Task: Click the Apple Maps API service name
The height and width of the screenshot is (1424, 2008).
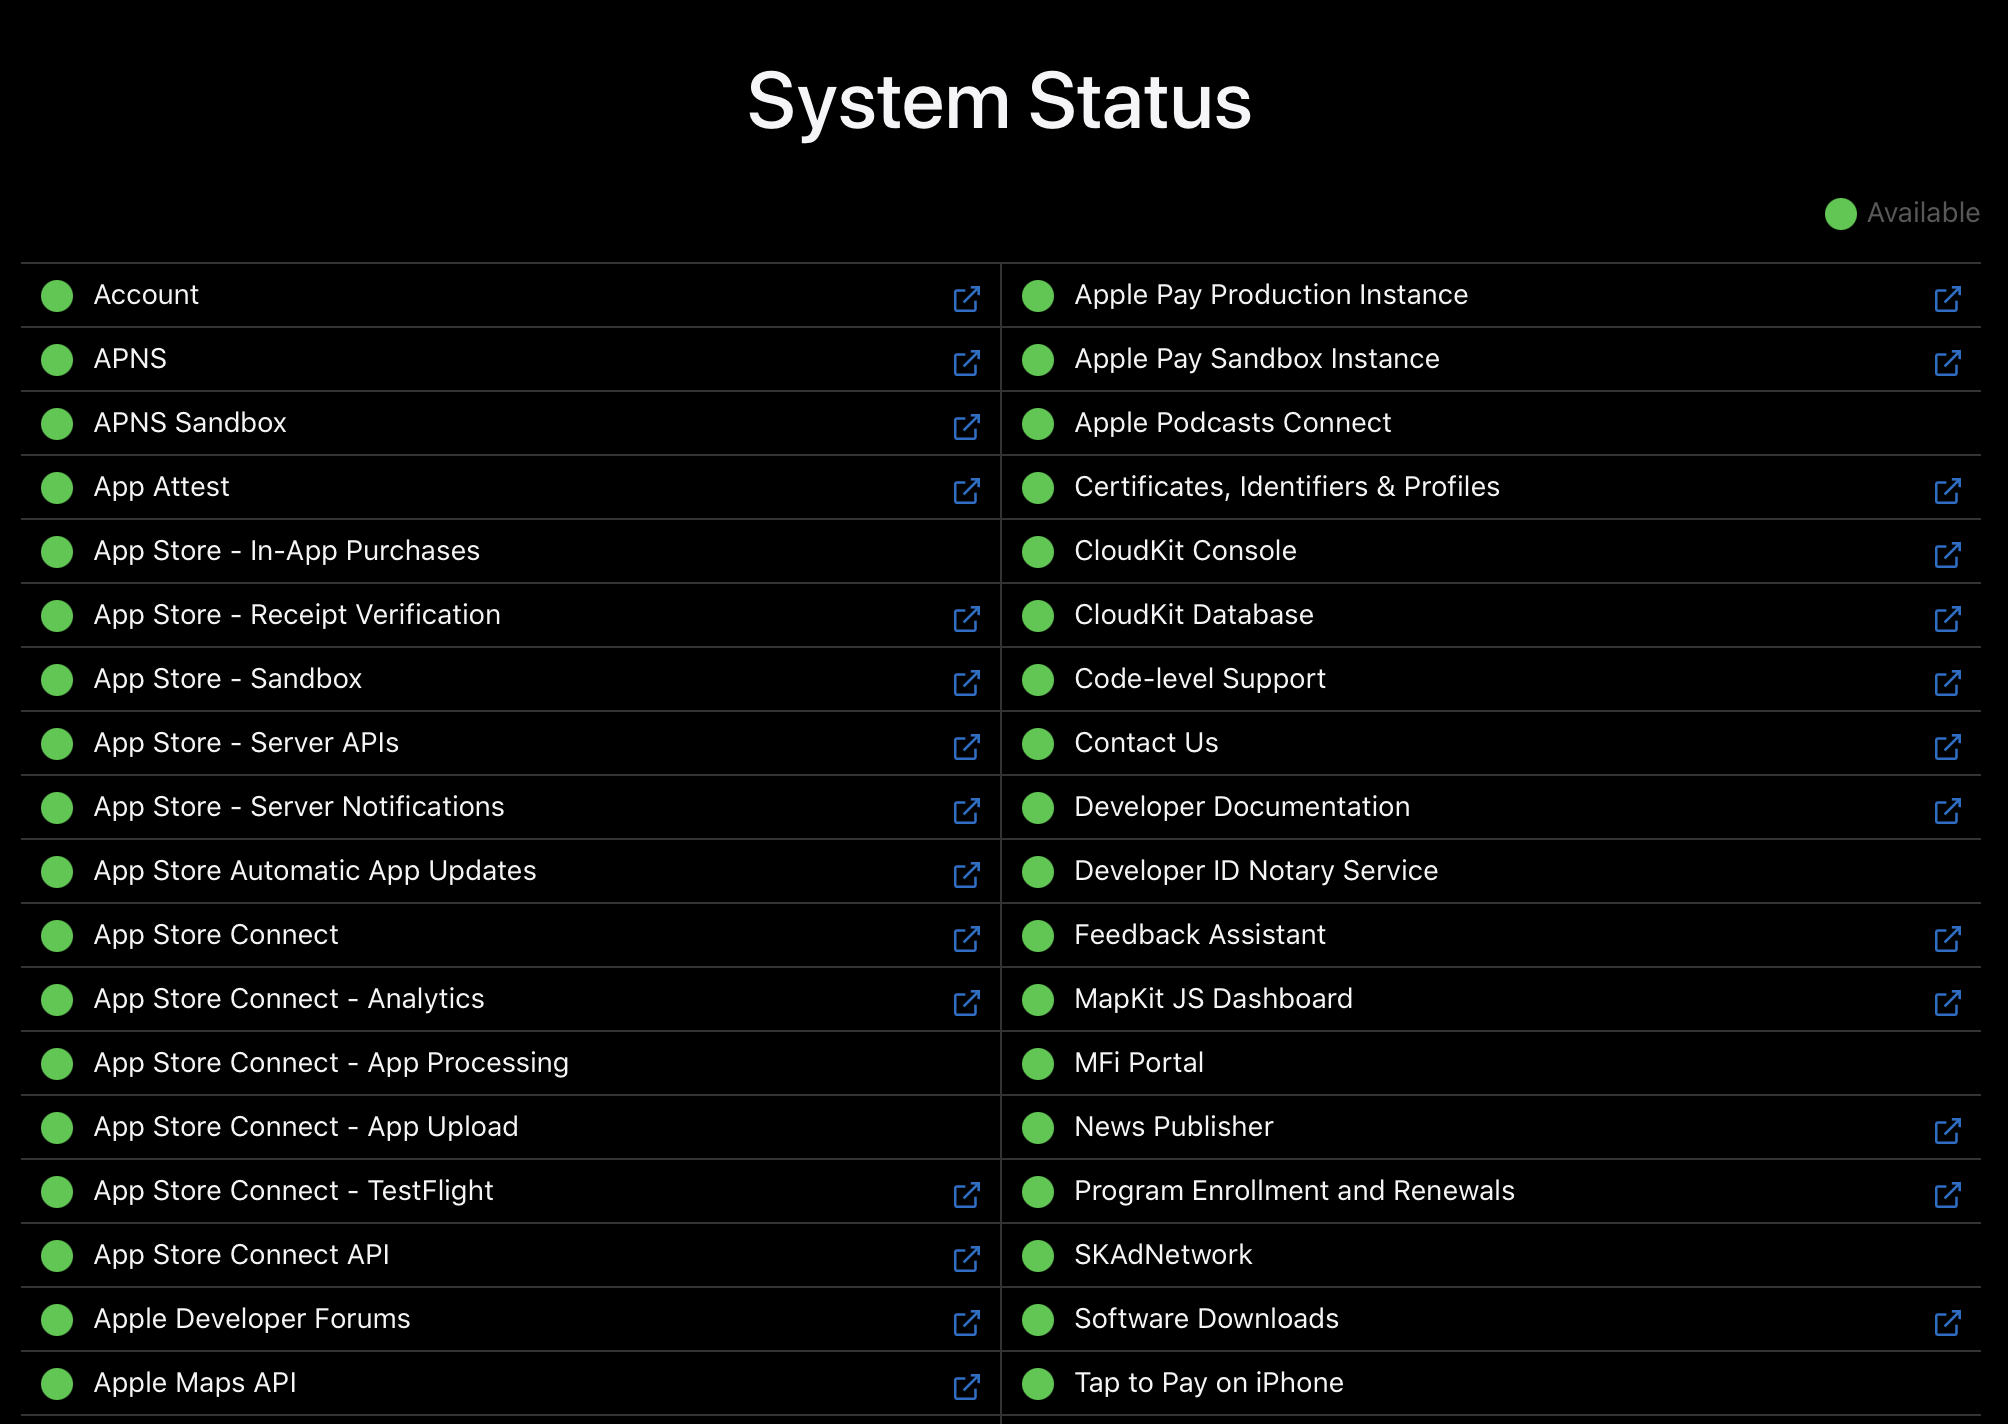Action: coord(195,1383)
